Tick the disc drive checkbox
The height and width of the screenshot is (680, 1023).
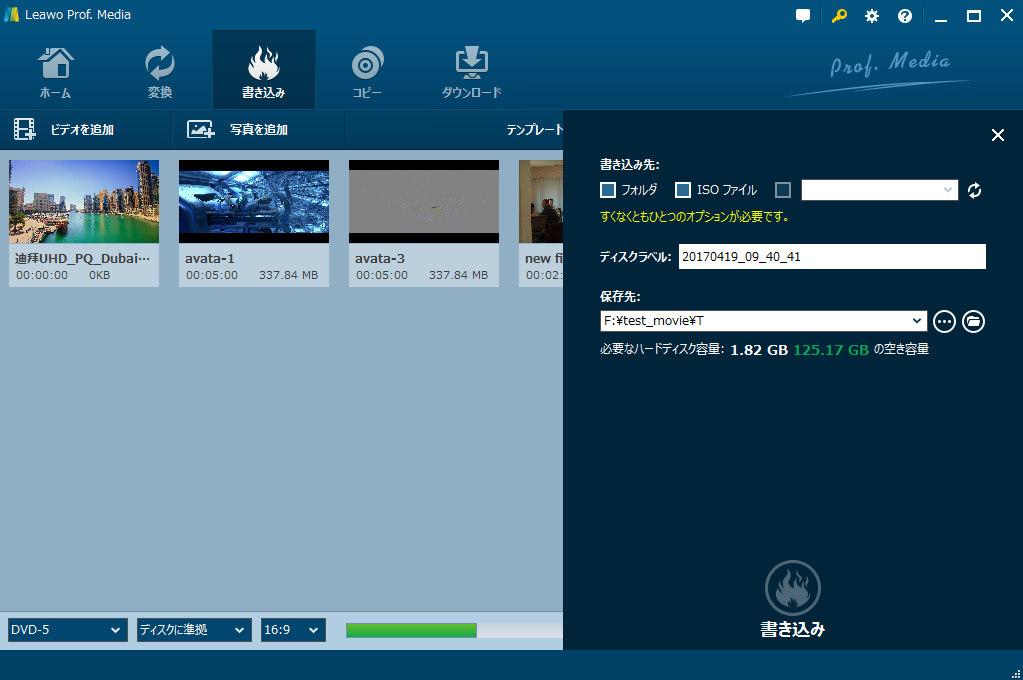(x=783, y=190)
